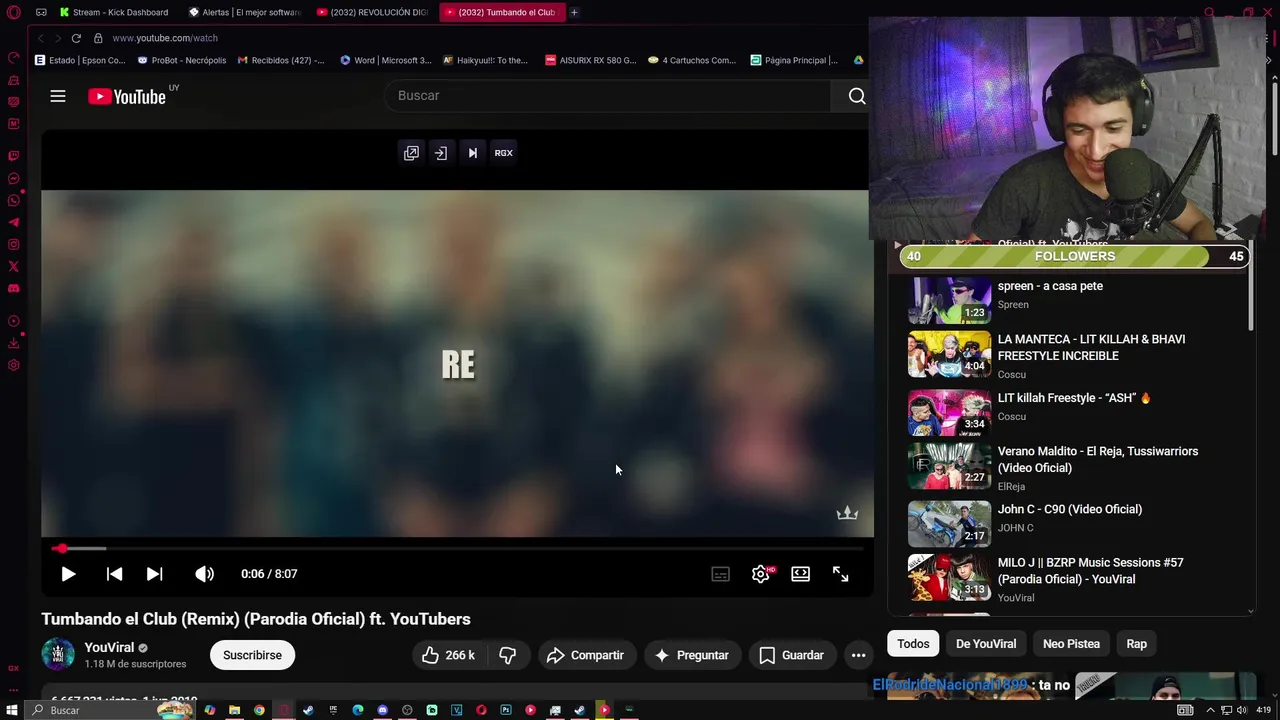Switch to the Alertas browser tab
The image size is (1280, 720).
pos(243,12)
